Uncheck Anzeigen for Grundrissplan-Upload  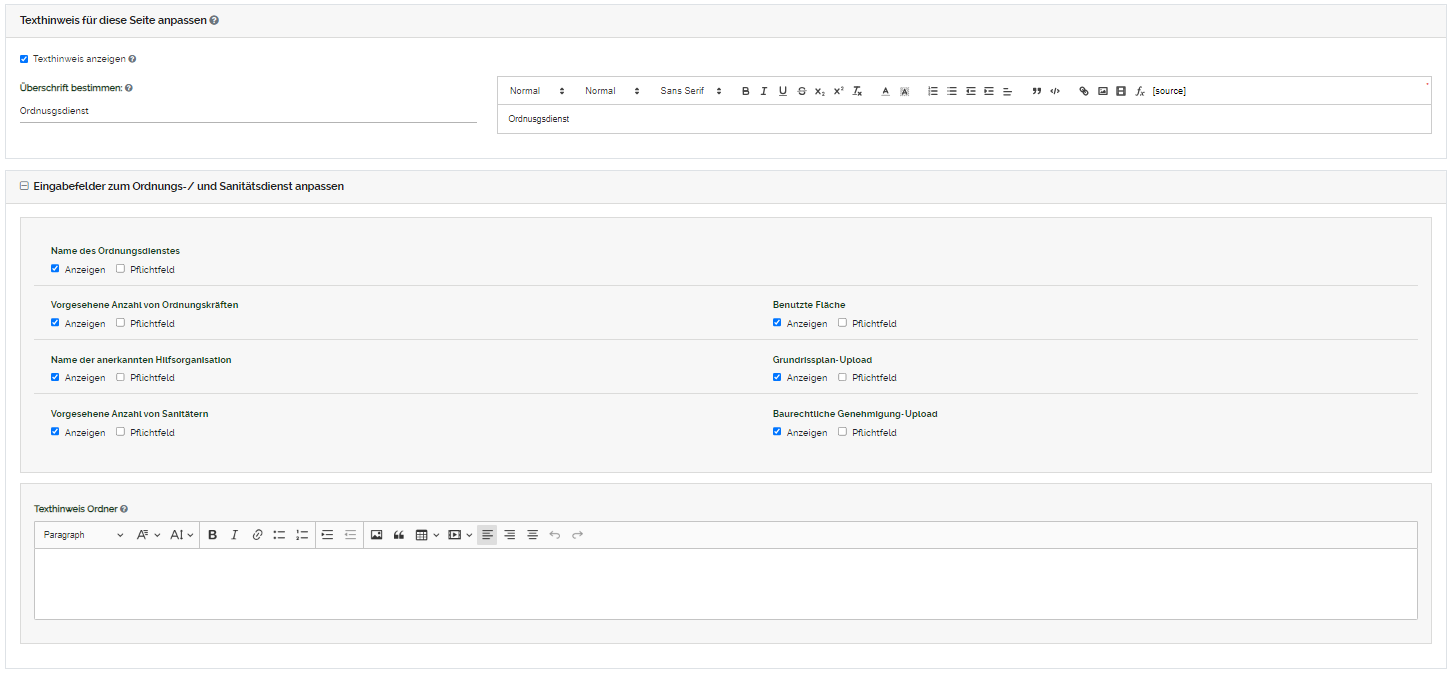pos(777,377)
